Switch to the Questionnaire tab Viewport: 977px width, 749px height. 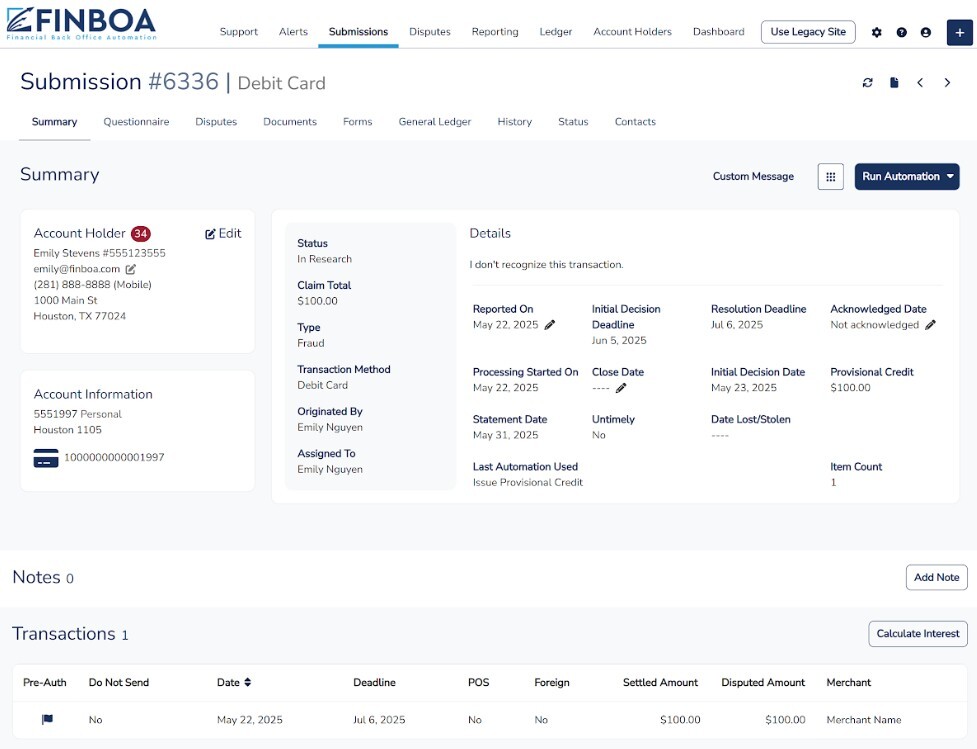136,122
